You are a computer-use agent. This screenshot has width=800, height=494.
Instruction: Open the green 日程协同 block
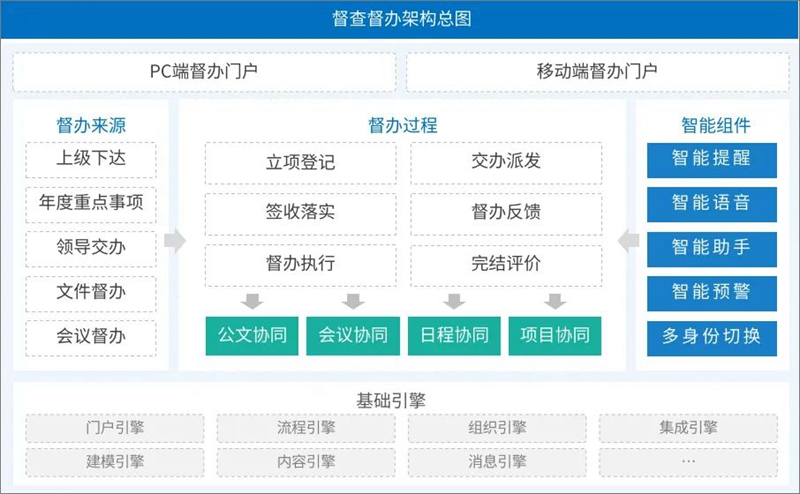click(x=454, y=335)
